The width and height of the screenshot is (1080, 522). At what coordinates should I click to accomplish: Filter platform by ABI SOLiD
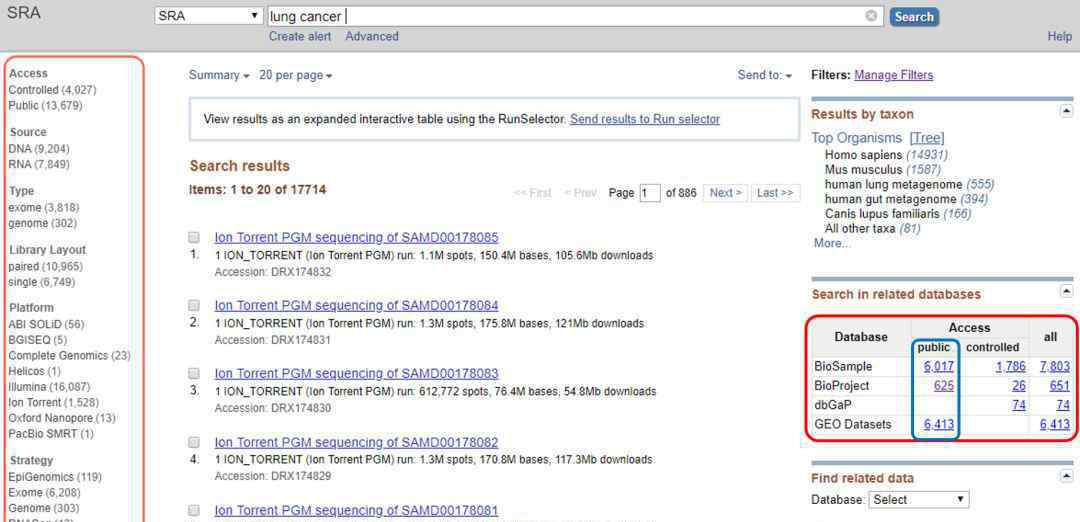46,324
